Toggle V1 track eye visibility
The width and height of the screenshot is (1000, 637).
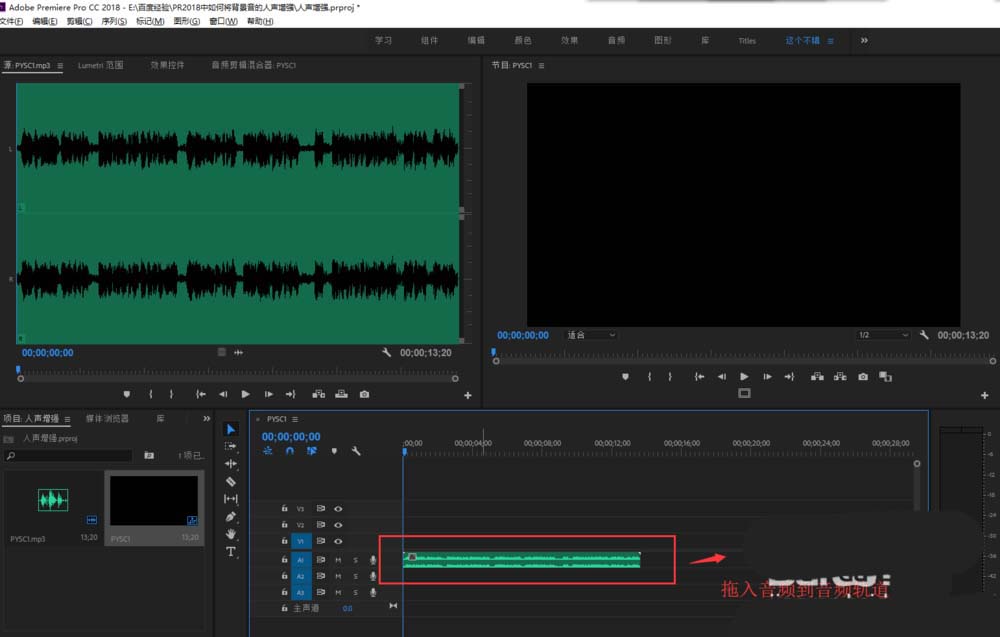click(338, 541)
